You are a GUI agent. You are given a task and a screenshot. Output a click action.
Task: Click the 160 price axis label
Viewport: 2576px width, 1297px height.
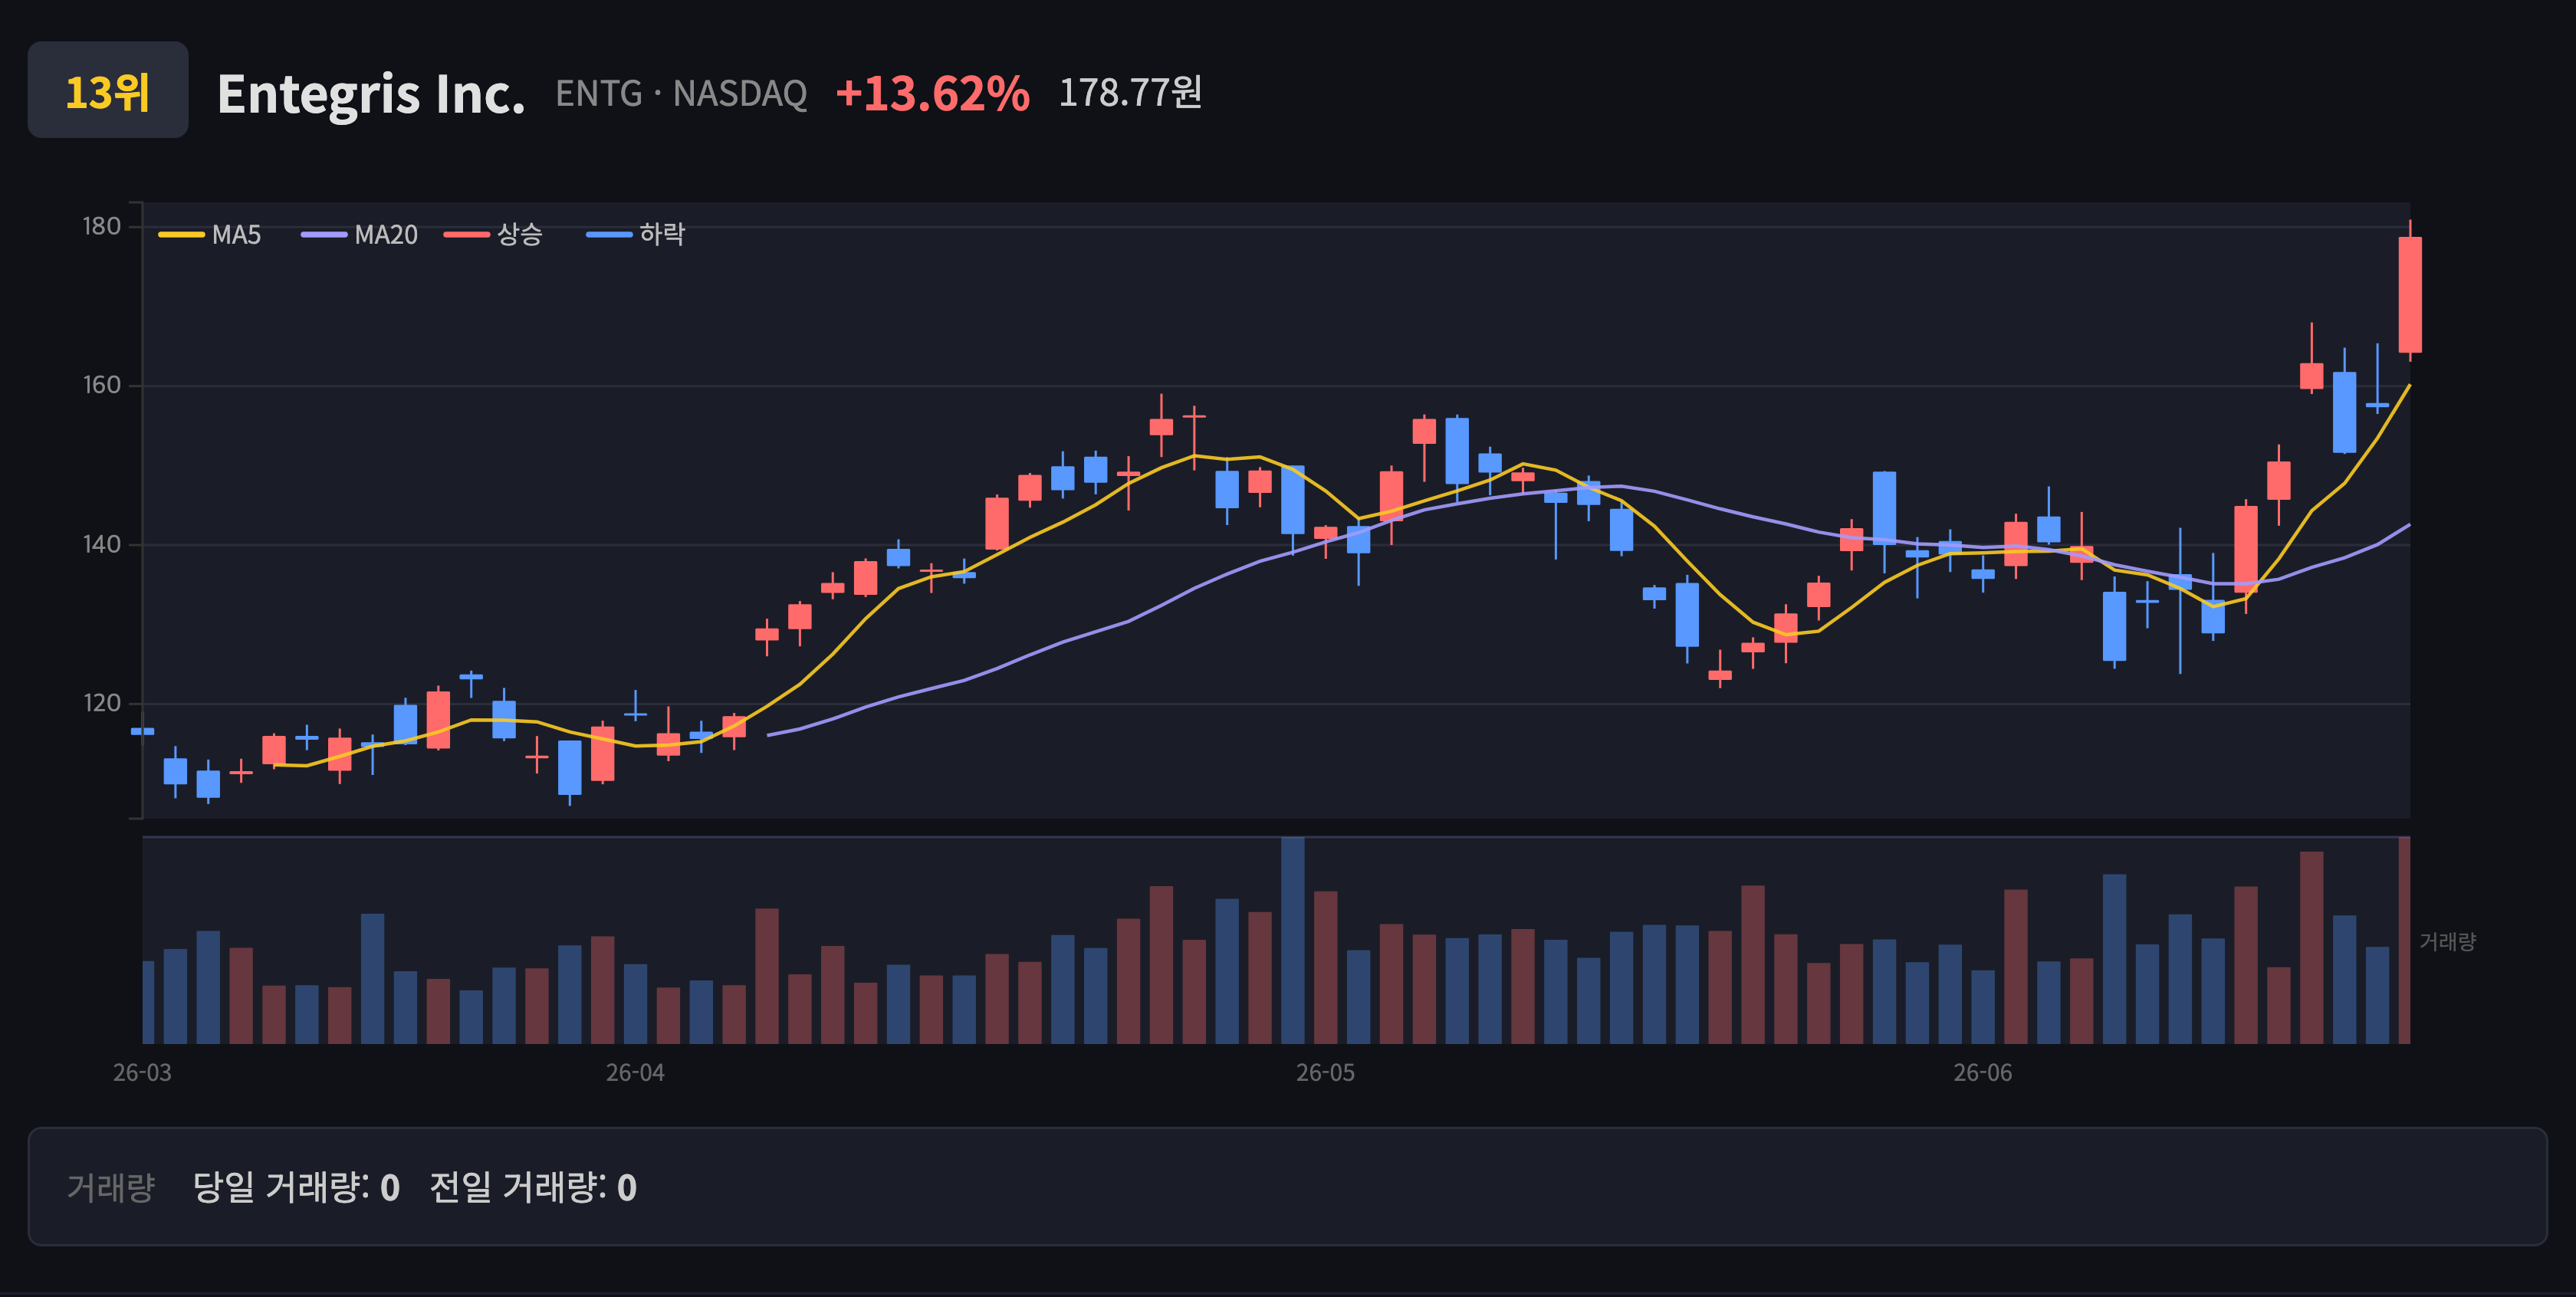tap(101, 385)
